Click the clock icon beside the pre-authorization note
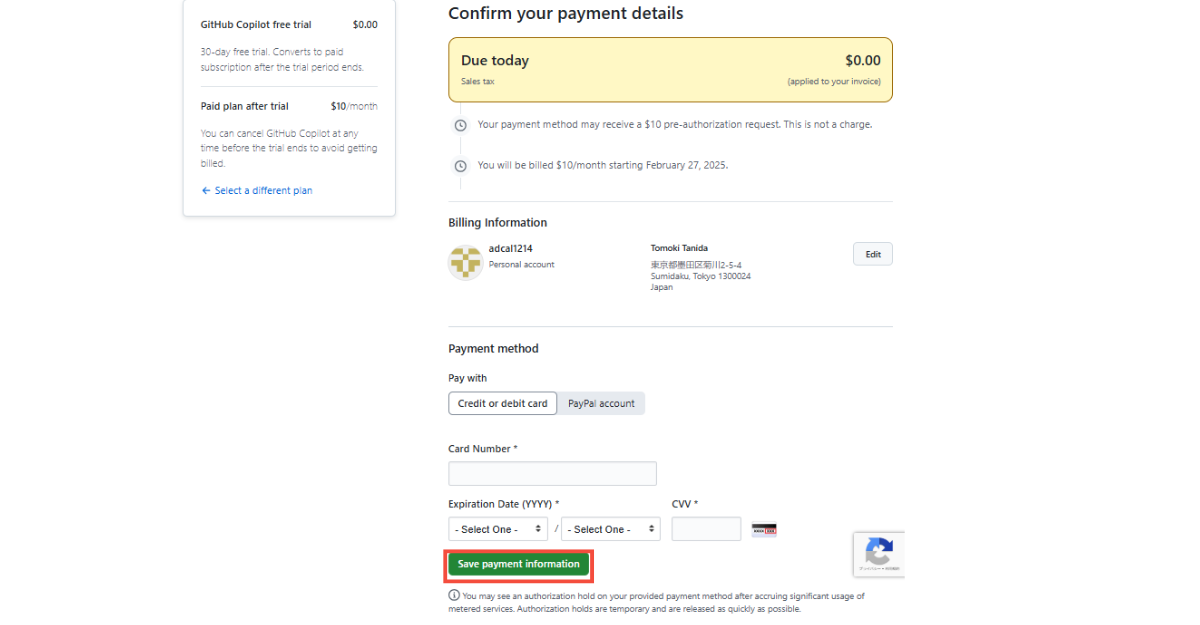This screenshot has width=1200, height=625. point(460,124)
